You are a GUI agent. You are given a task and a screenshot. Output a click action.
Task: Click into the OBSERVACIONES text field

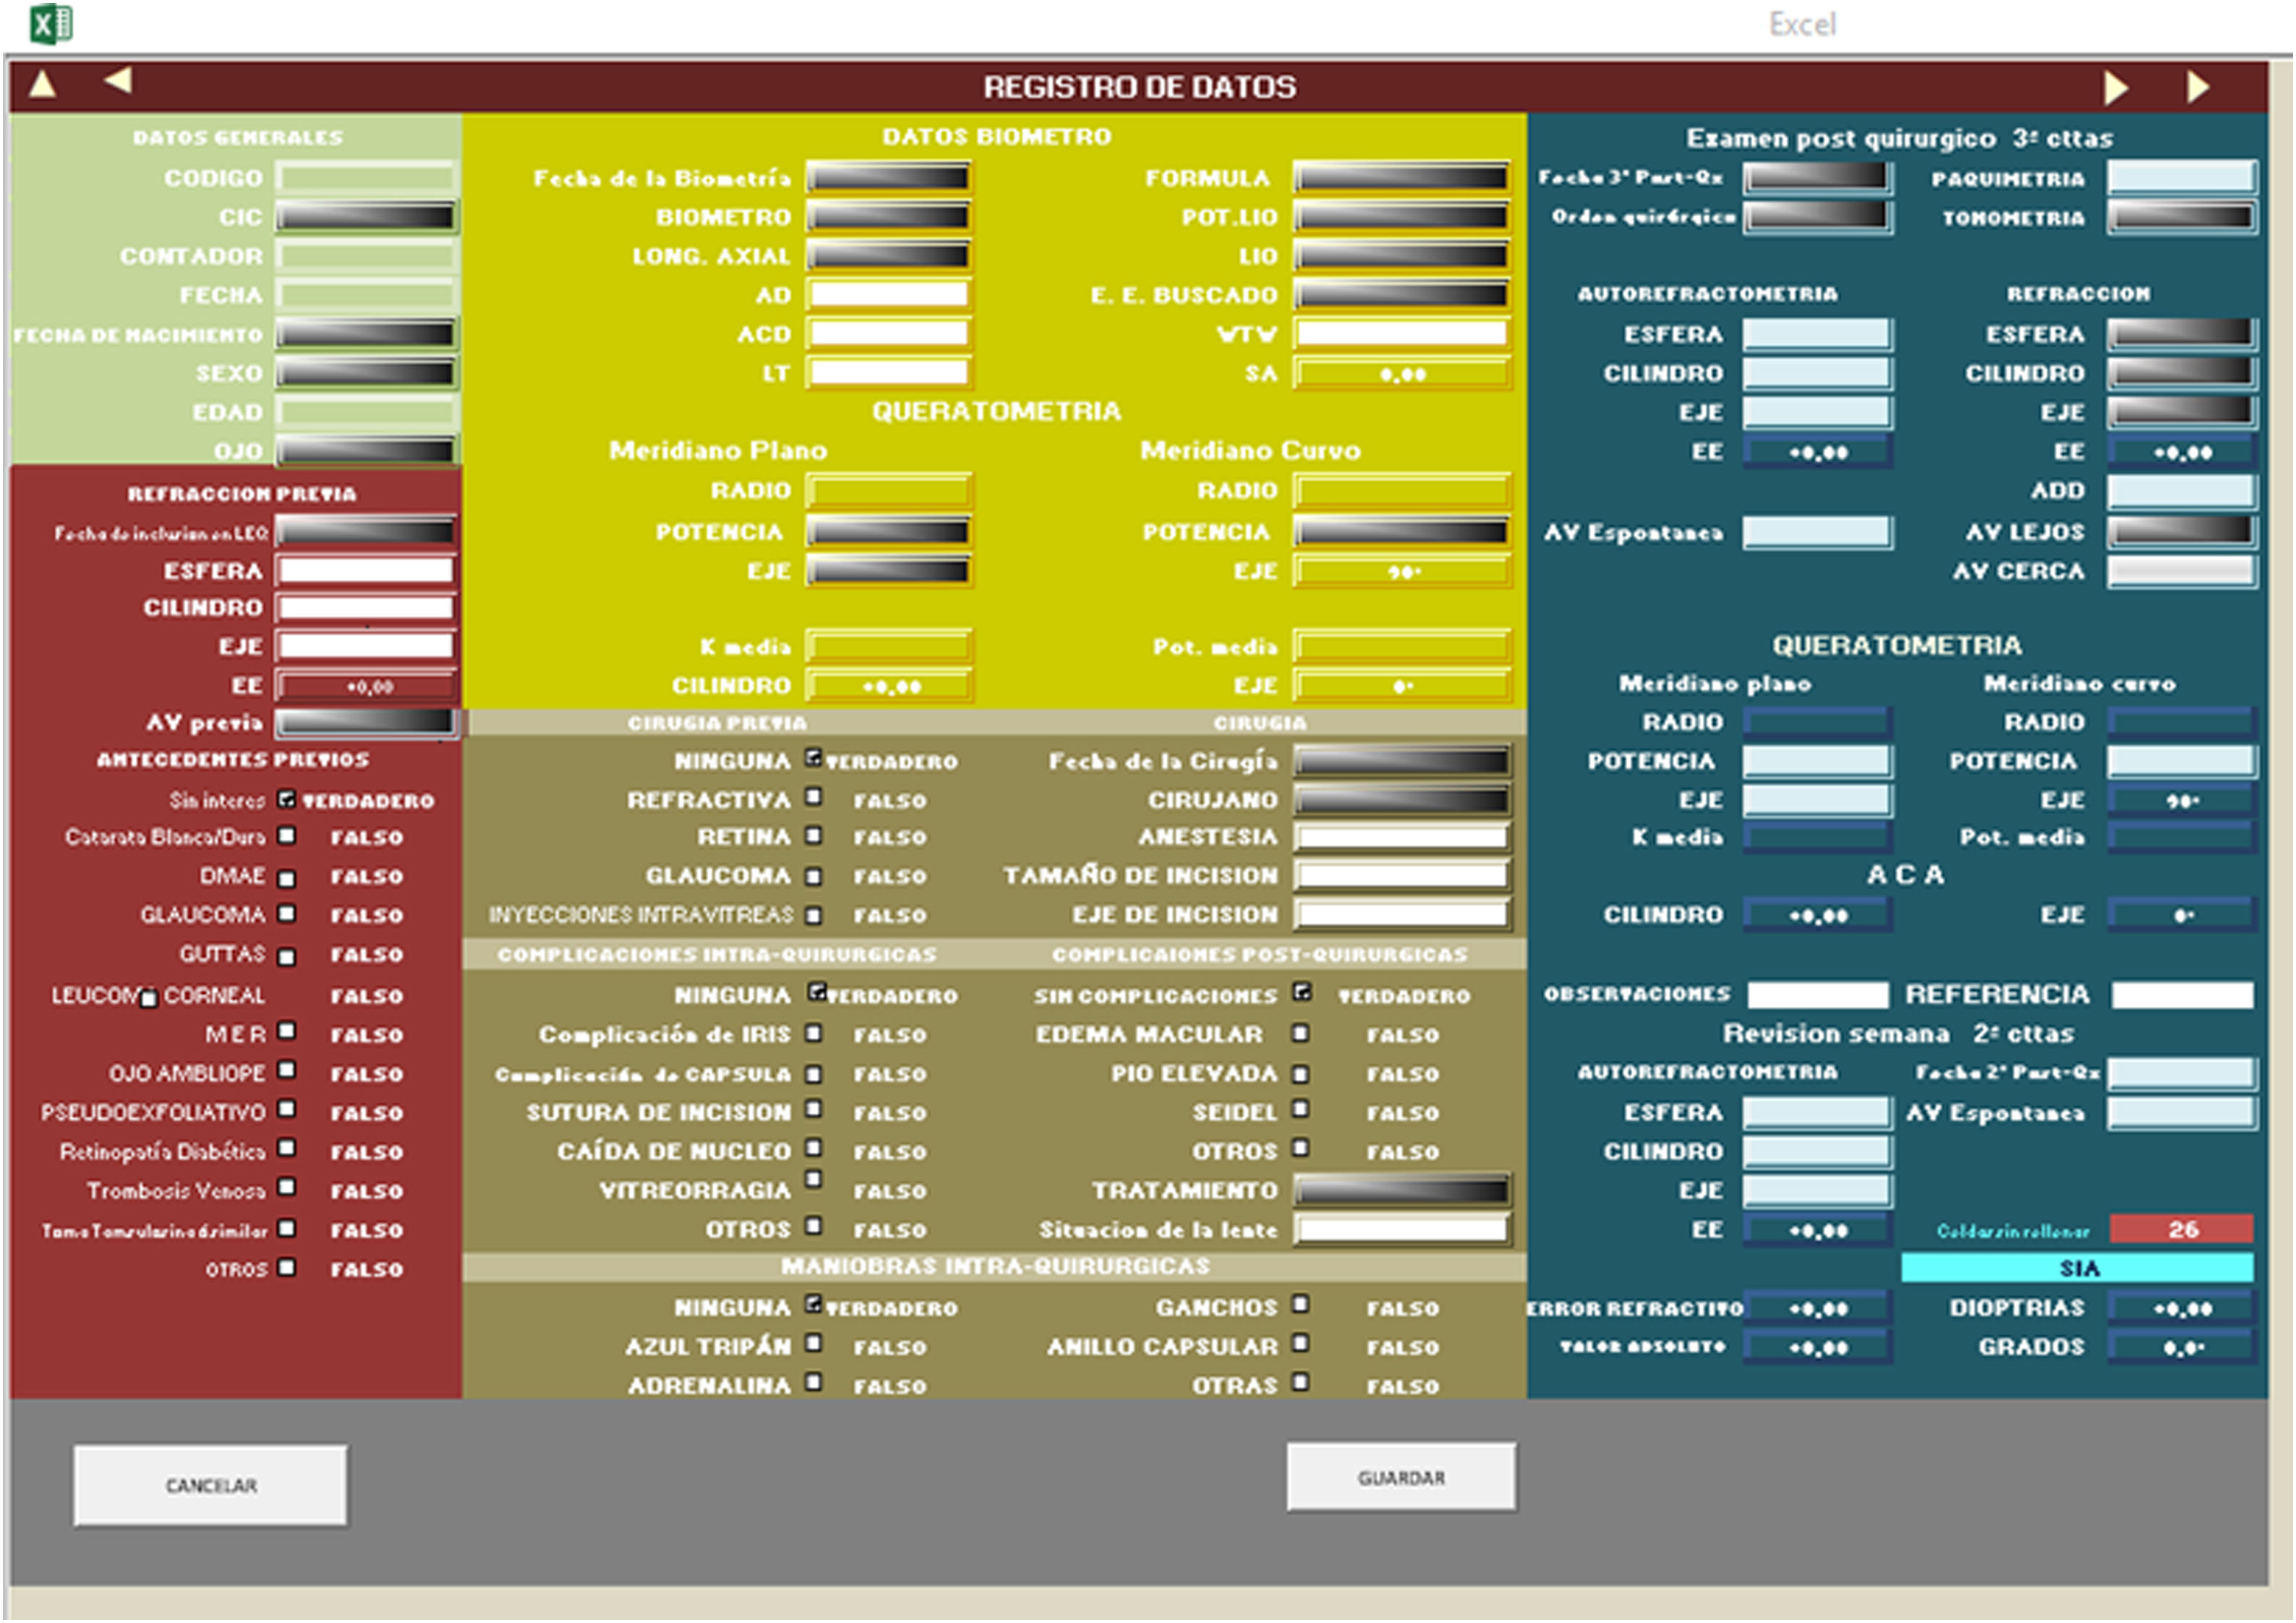click(1817, 995)
